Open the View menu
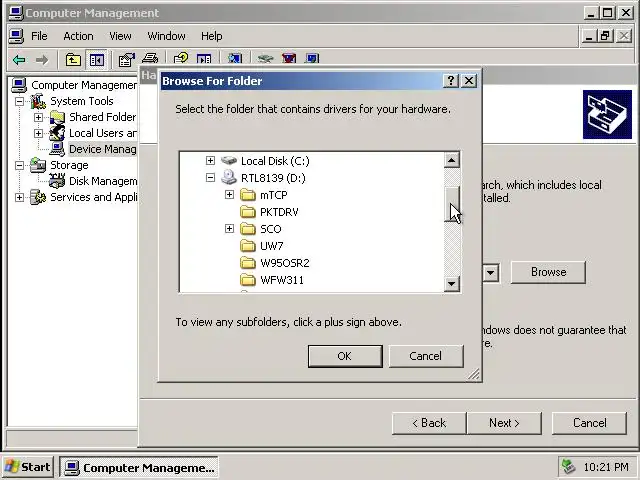This screenshot has height=480, width=640. [x=120, y=36]
